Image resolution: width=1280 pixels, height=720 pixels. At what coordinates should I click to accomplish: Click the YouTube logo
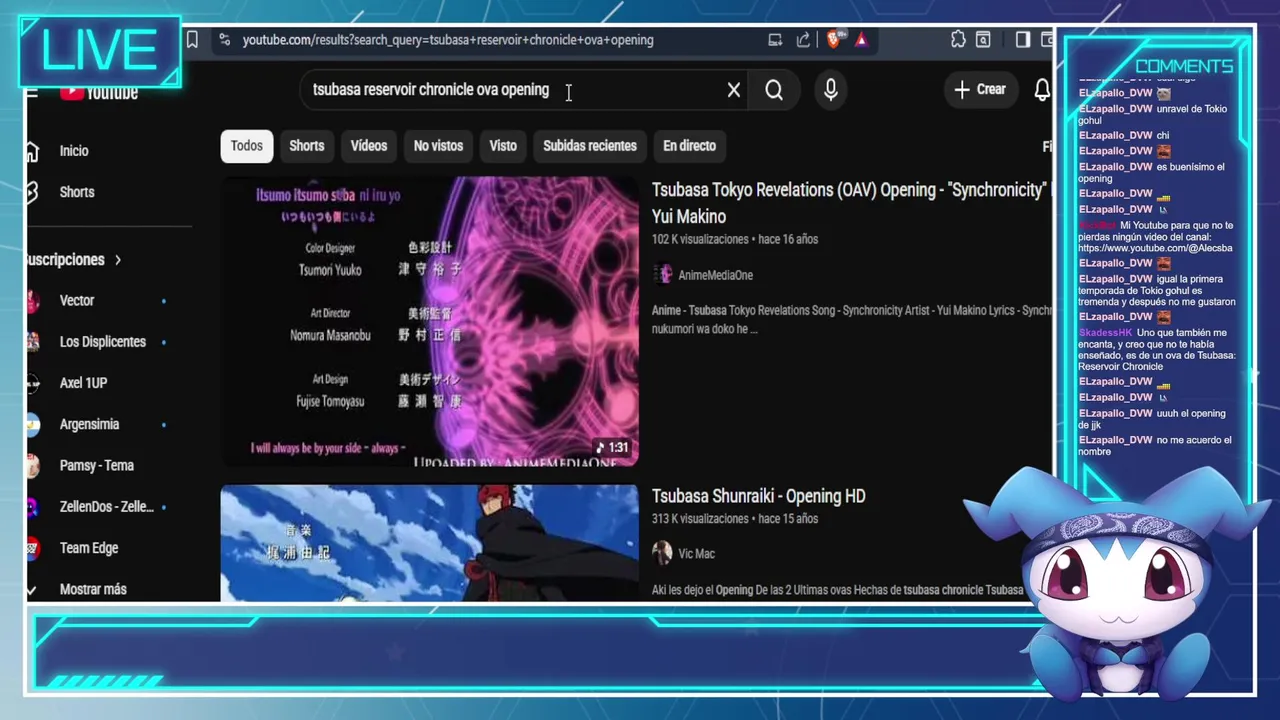99,92
